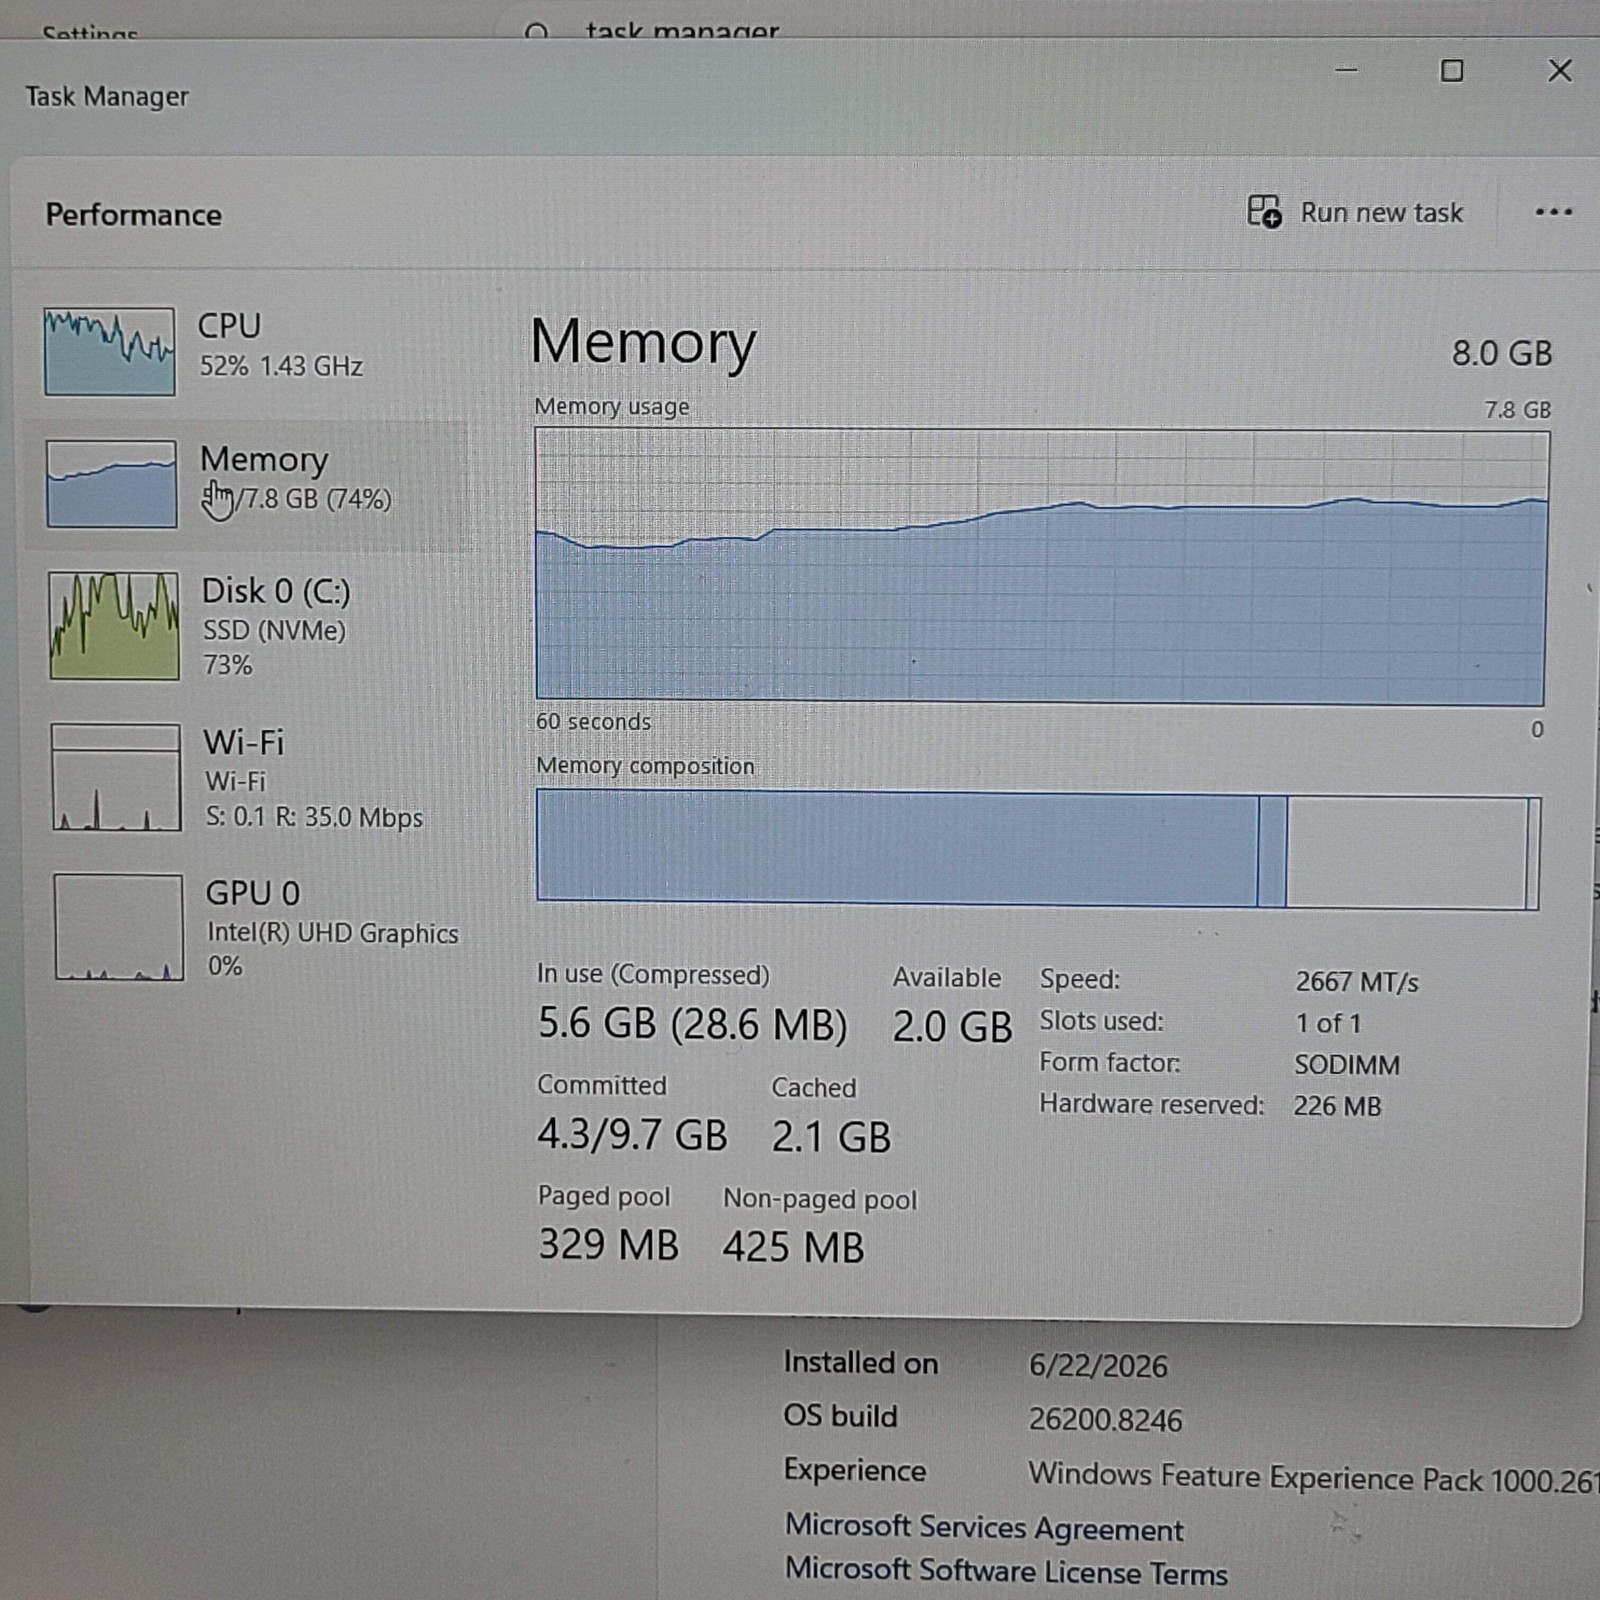
Task: Maximize the Task Manager window
Action: coord(1452,71)
